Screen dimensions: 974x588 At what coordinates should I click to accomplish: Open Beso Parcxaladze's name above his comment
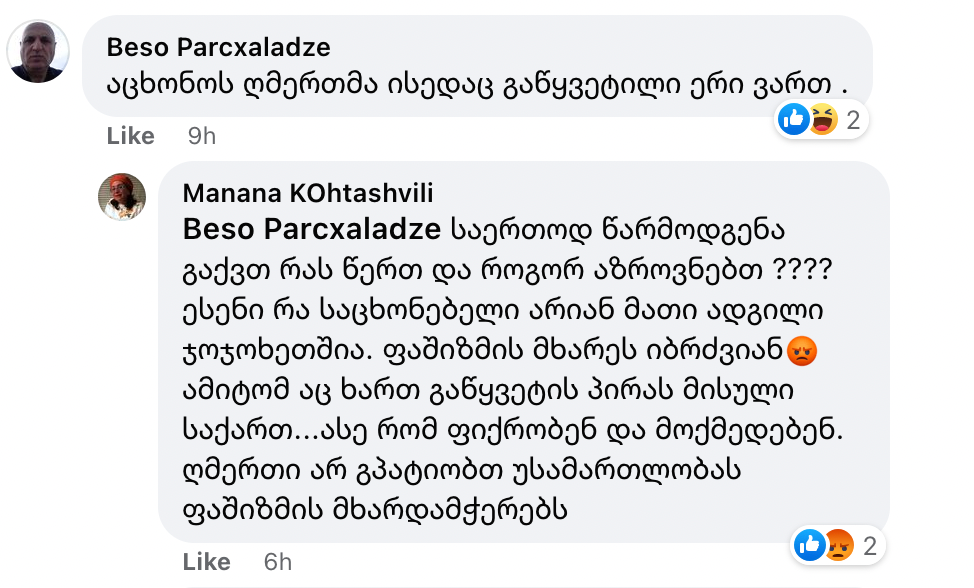tap(218, 47)
